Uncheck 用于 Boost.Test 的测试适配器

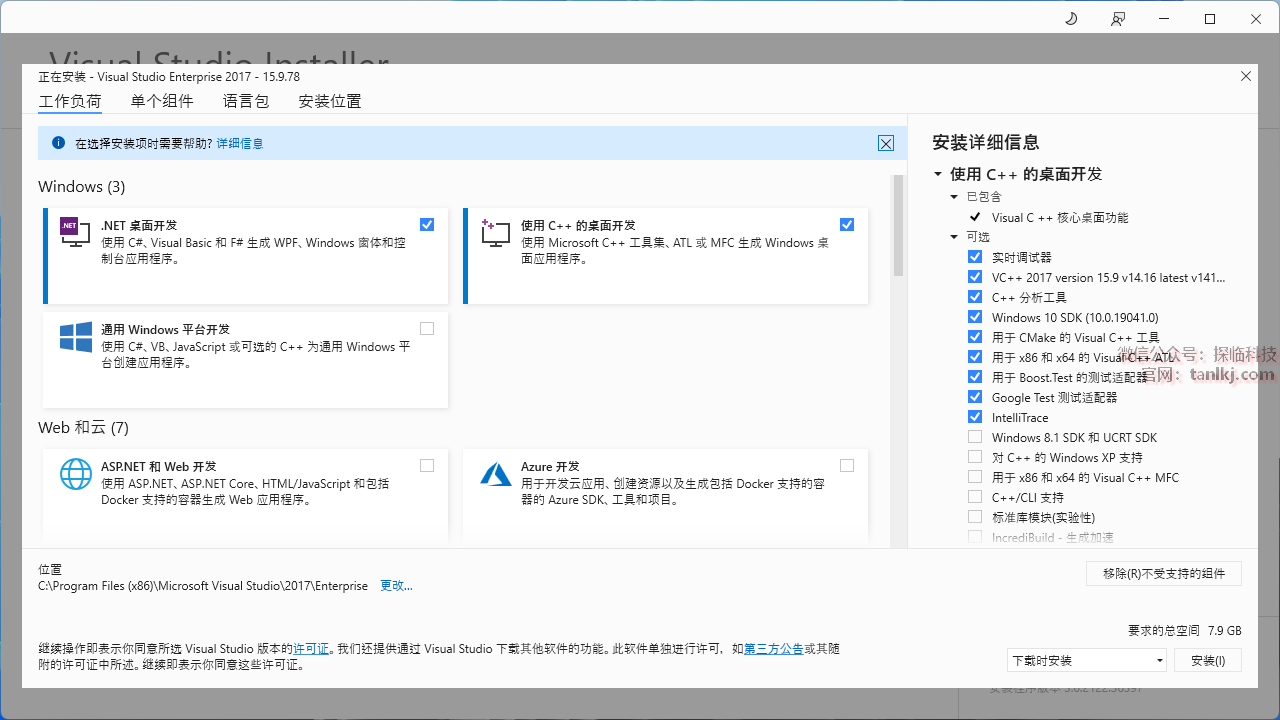pos(975,377)
